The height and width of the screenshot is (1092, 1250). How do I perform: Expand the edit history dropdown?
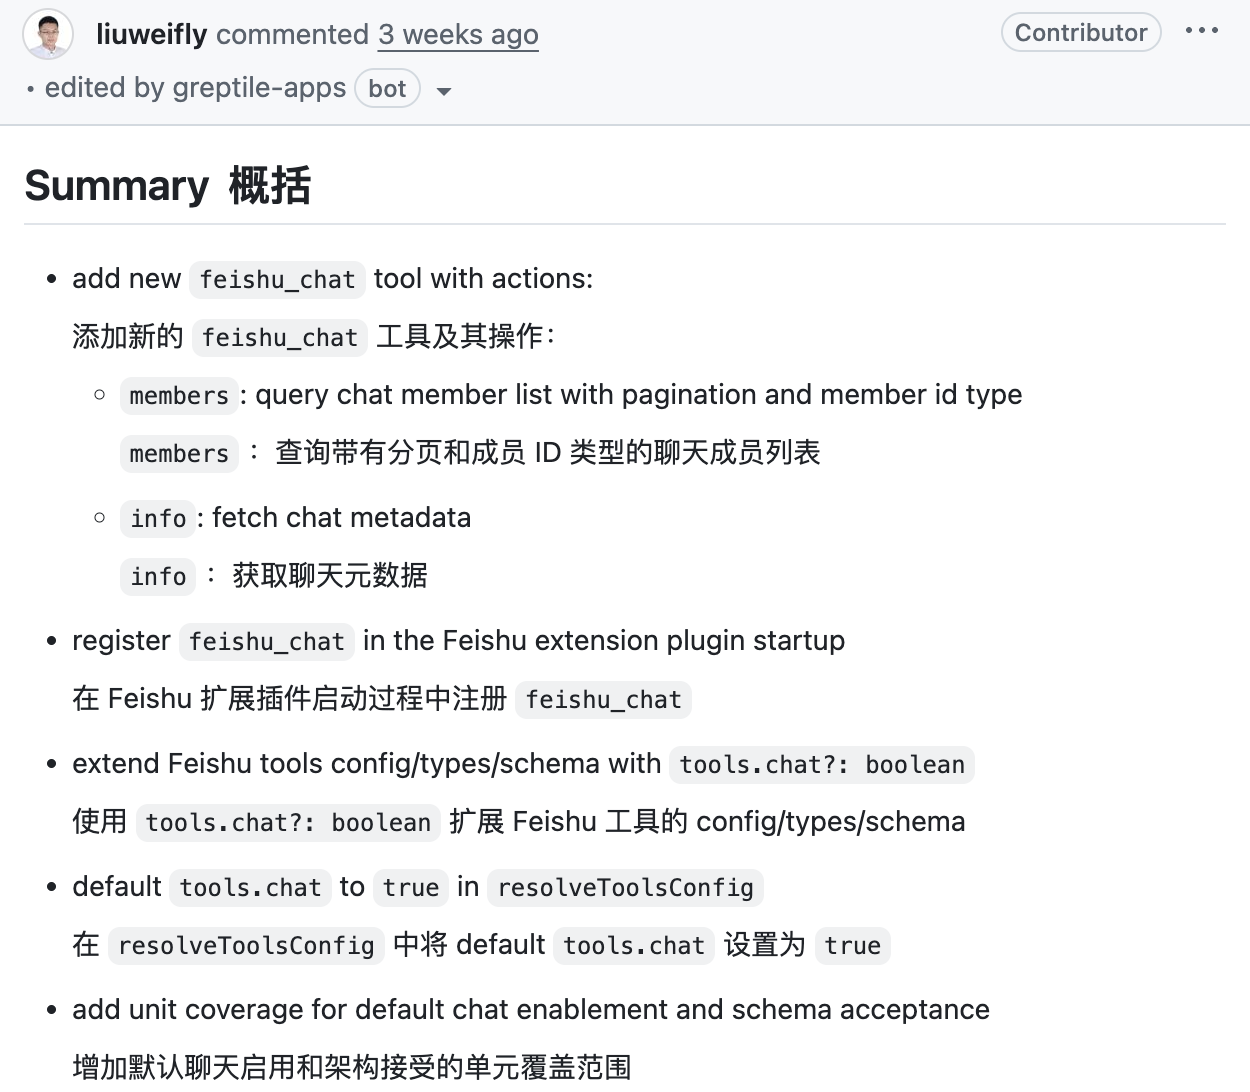tap(443, 90)
